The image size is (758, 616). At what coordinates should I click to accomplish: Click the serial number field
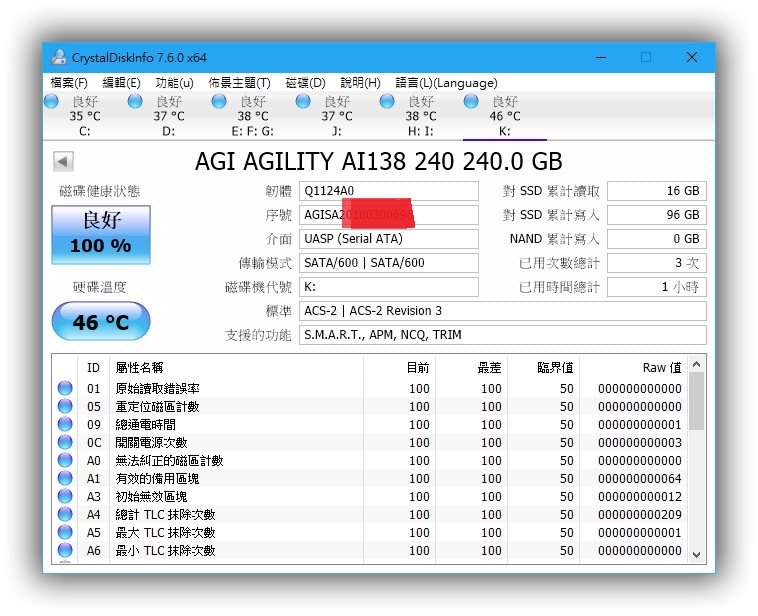coord(389,215)
